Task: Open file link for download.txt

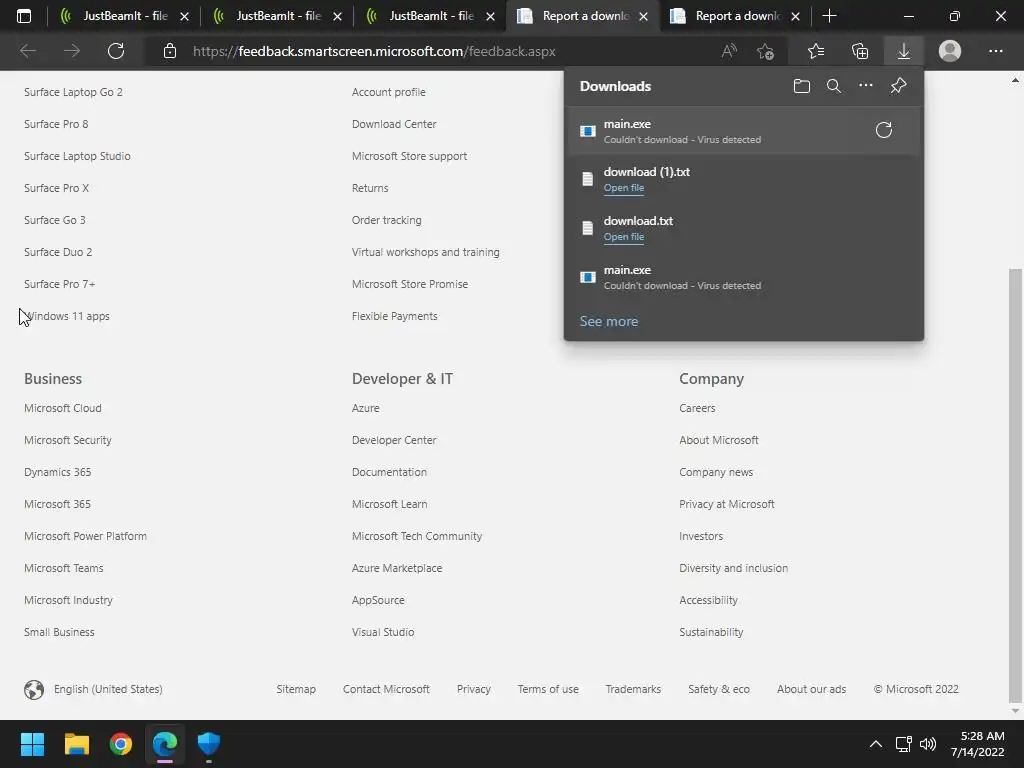Action: [x=624, y=237]
